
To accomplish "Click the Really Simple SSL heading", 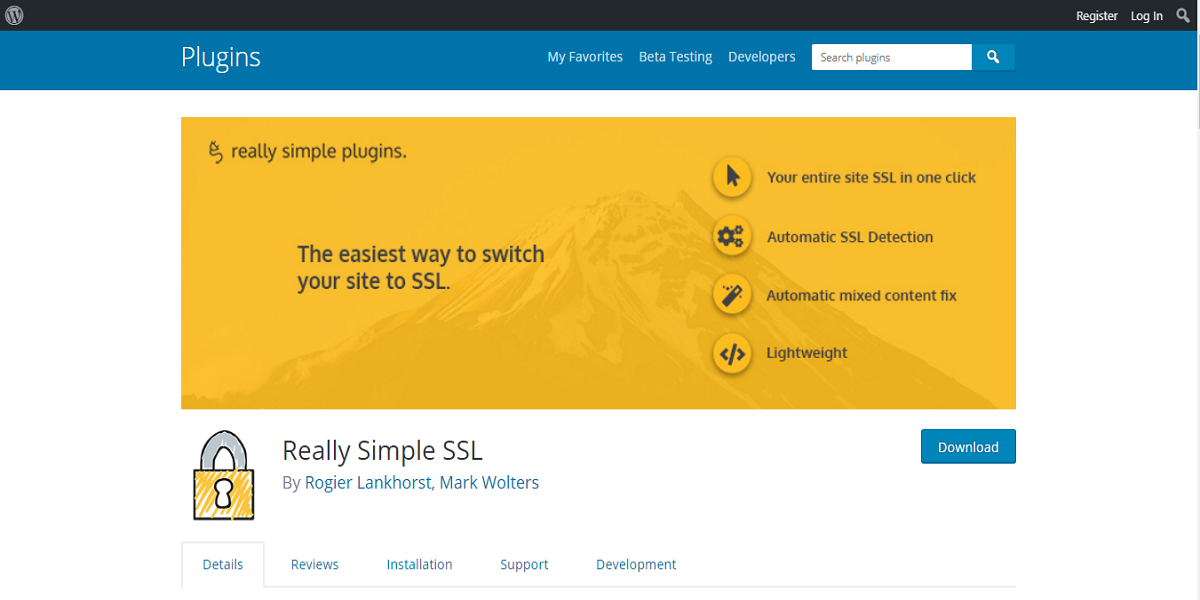I will click(383, 450).
